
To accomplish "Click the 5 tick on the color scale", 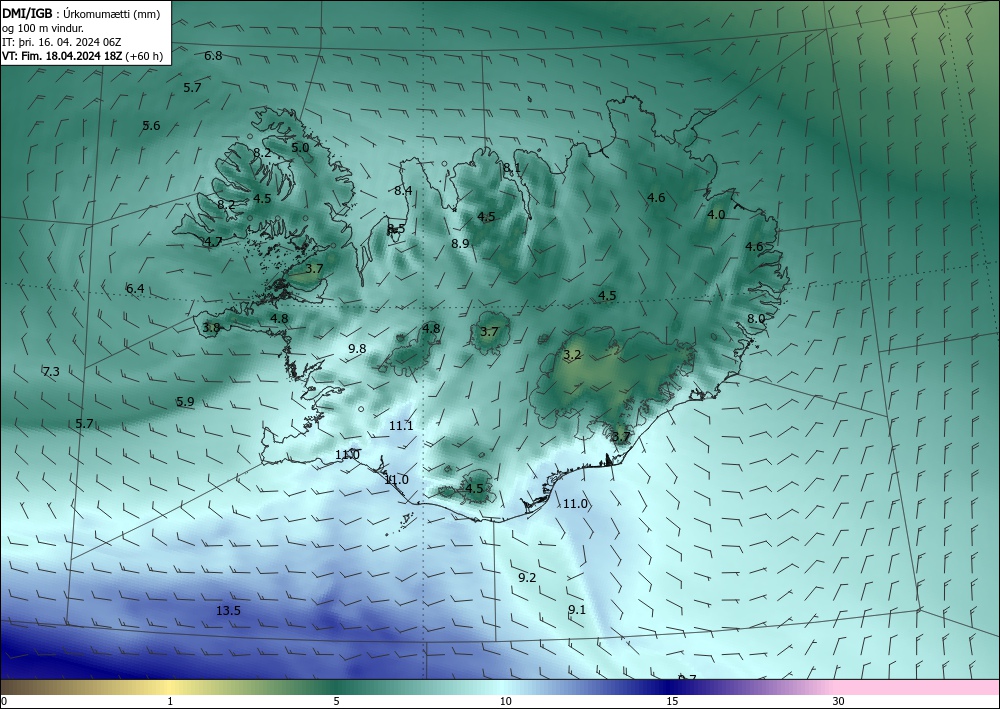I will (336, 701).
